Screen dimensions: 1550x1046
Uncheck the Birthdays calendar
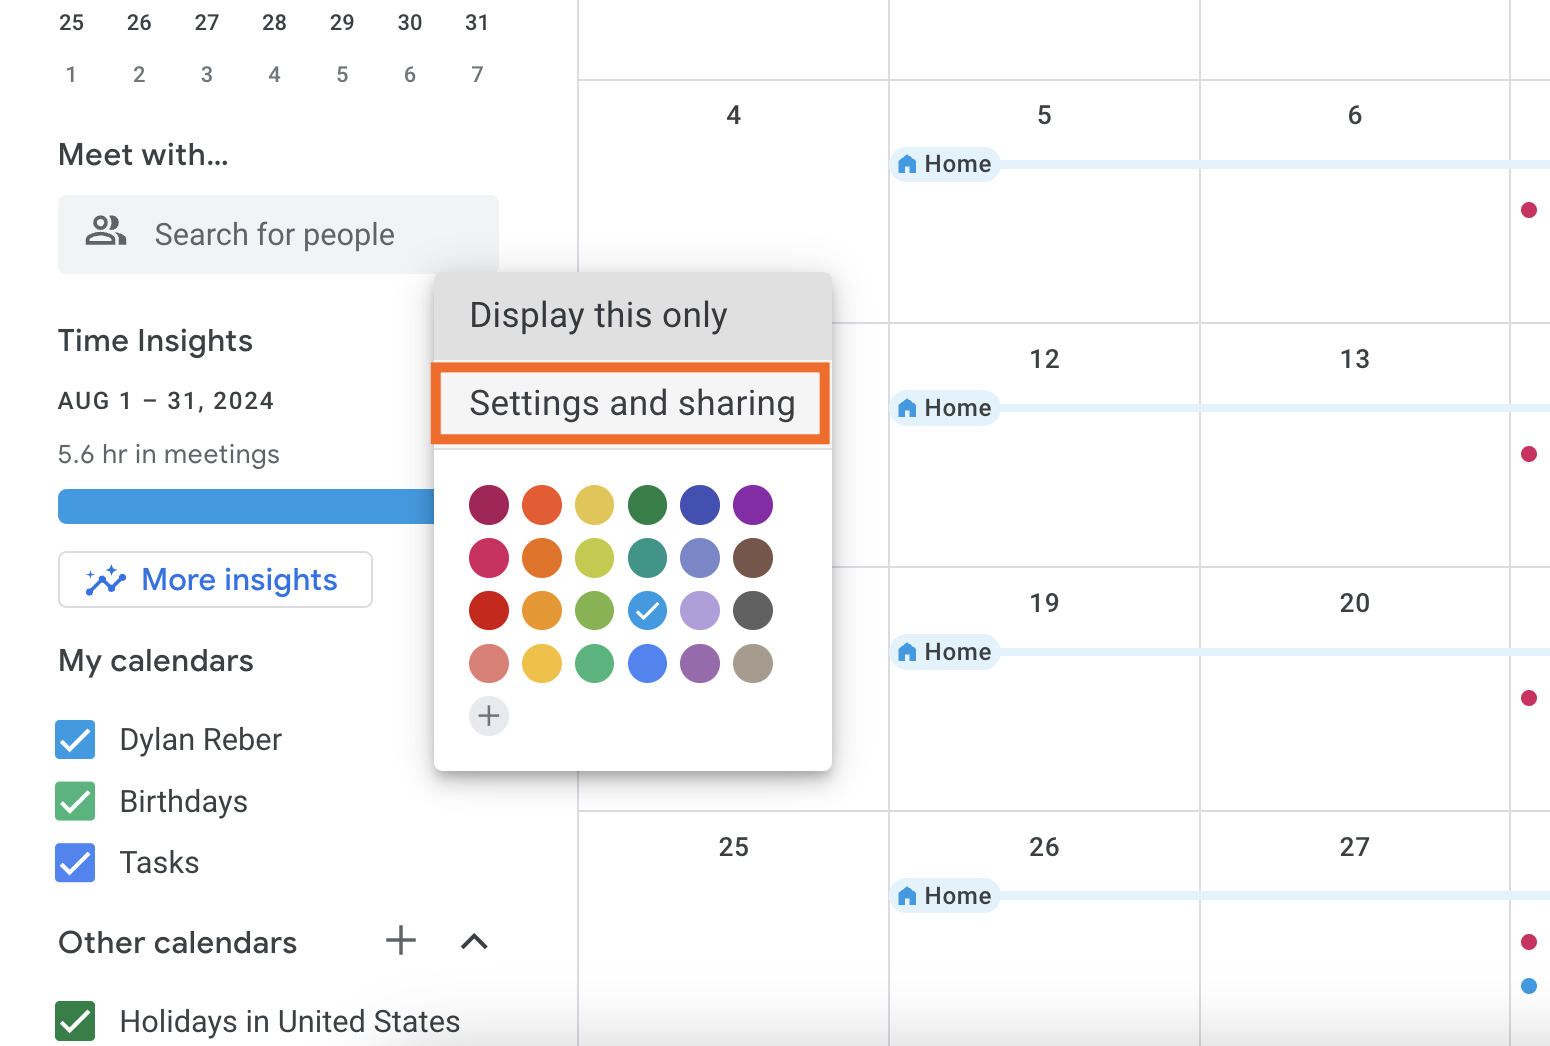point(76,801)
